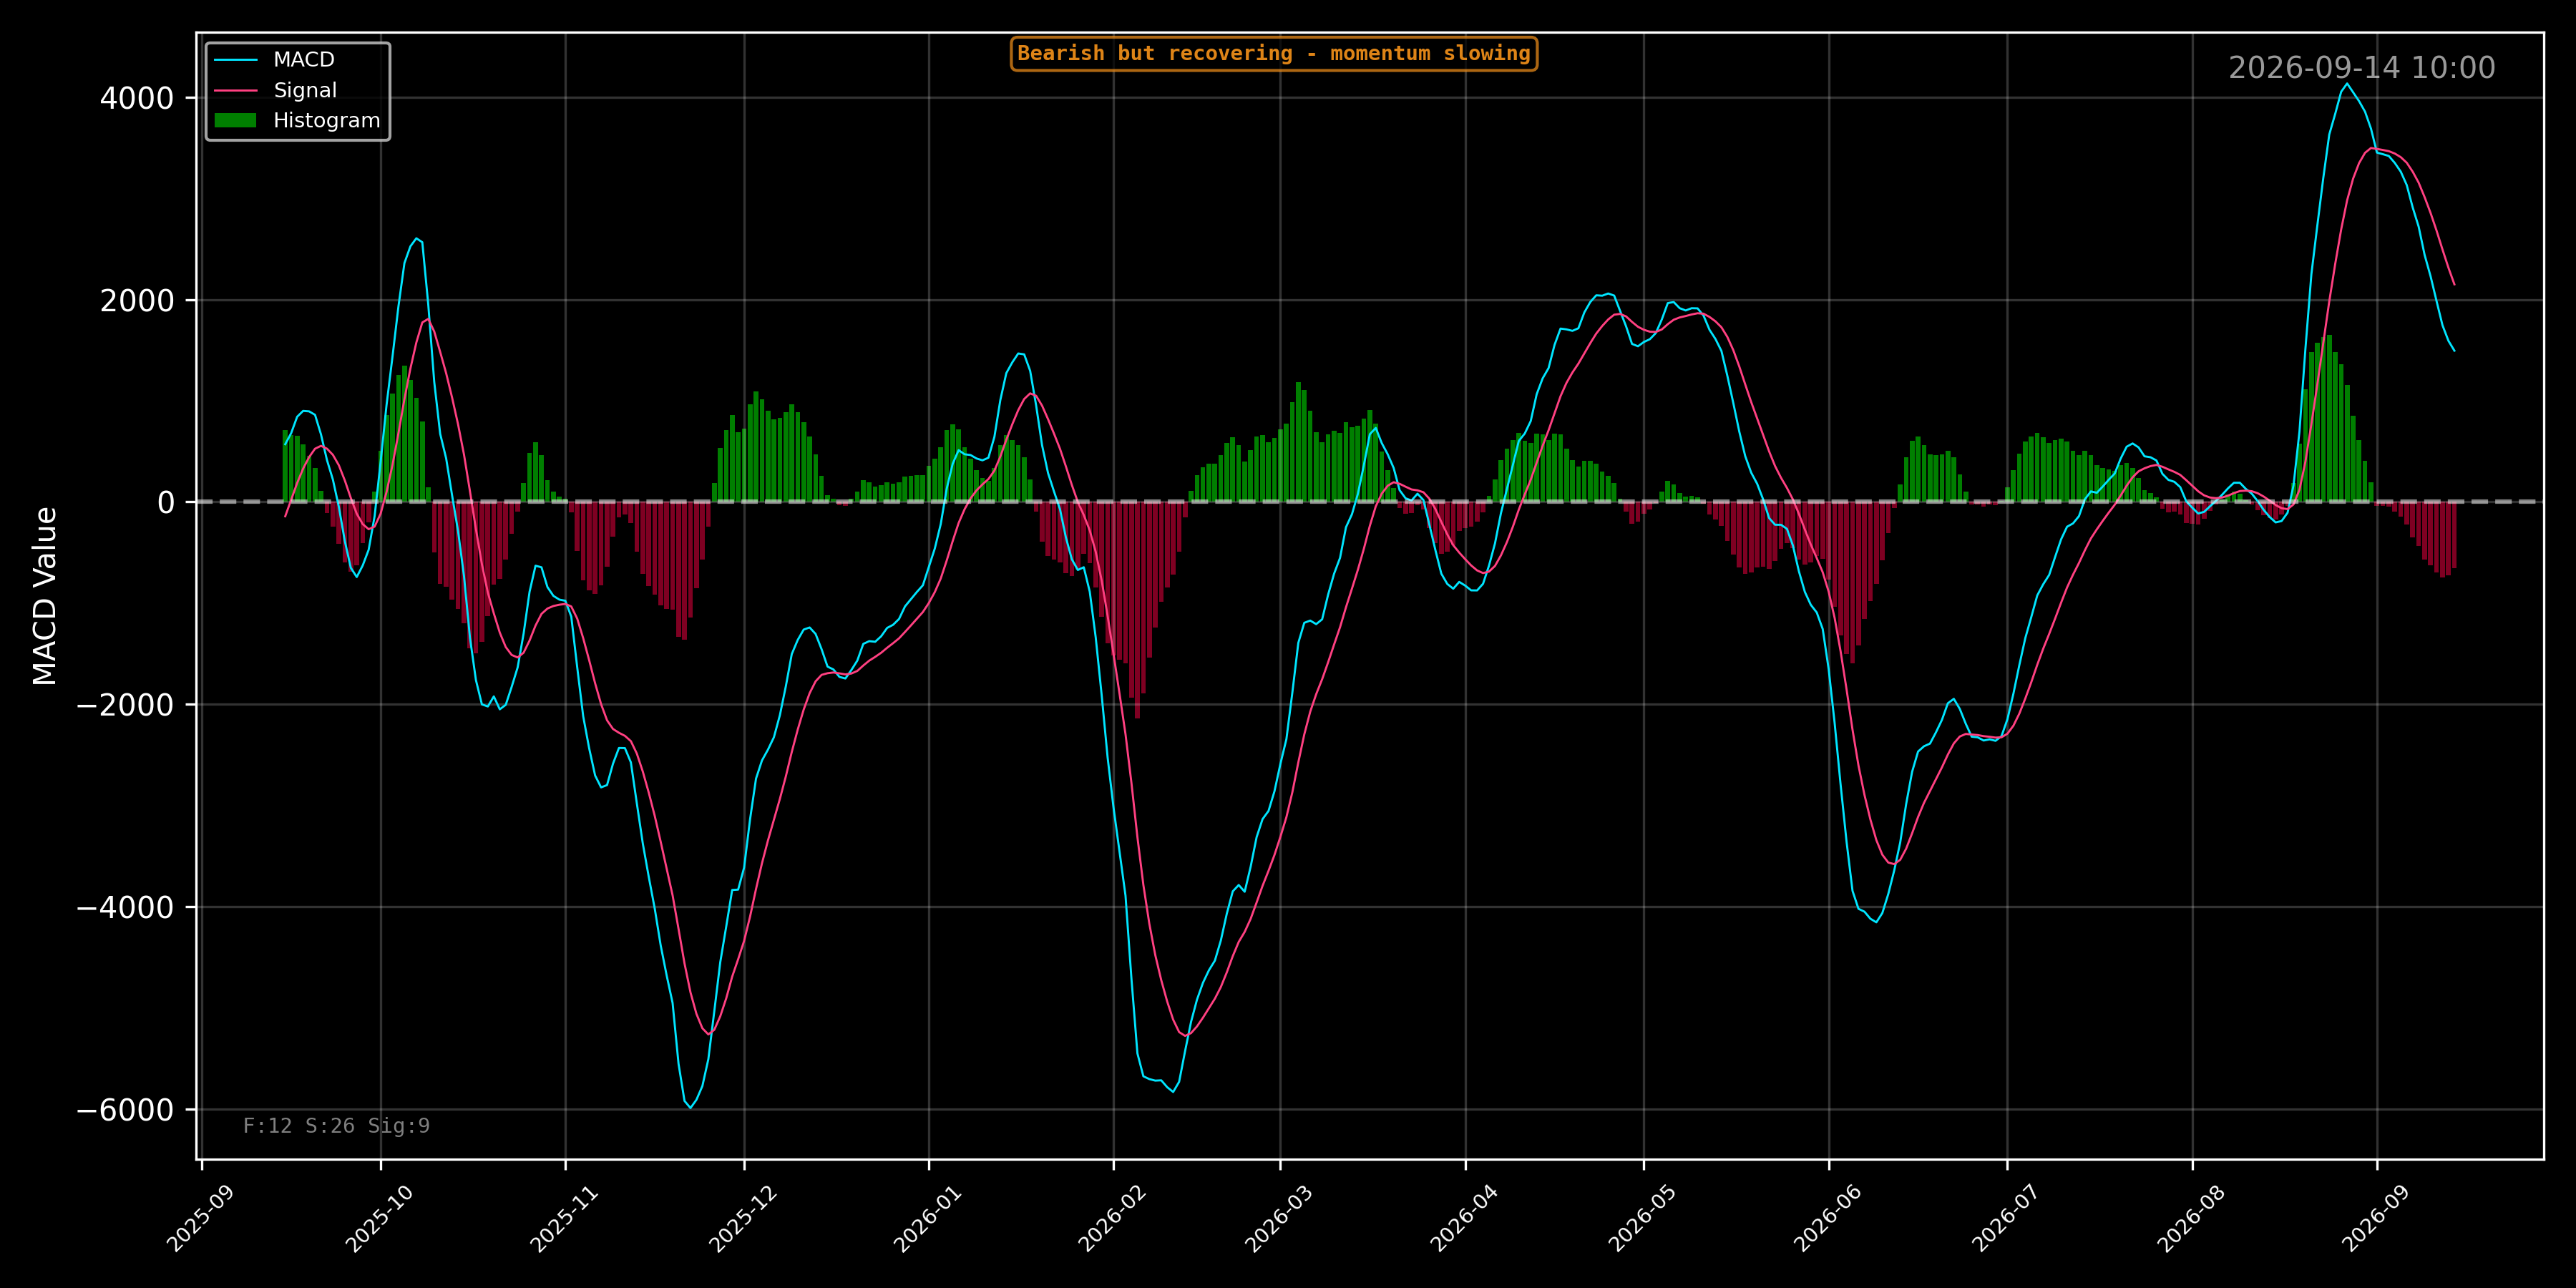Click the 2026-06 x-axis label
The height and width of the screenshot is (1288, 2576).
coord(1828,1218)
